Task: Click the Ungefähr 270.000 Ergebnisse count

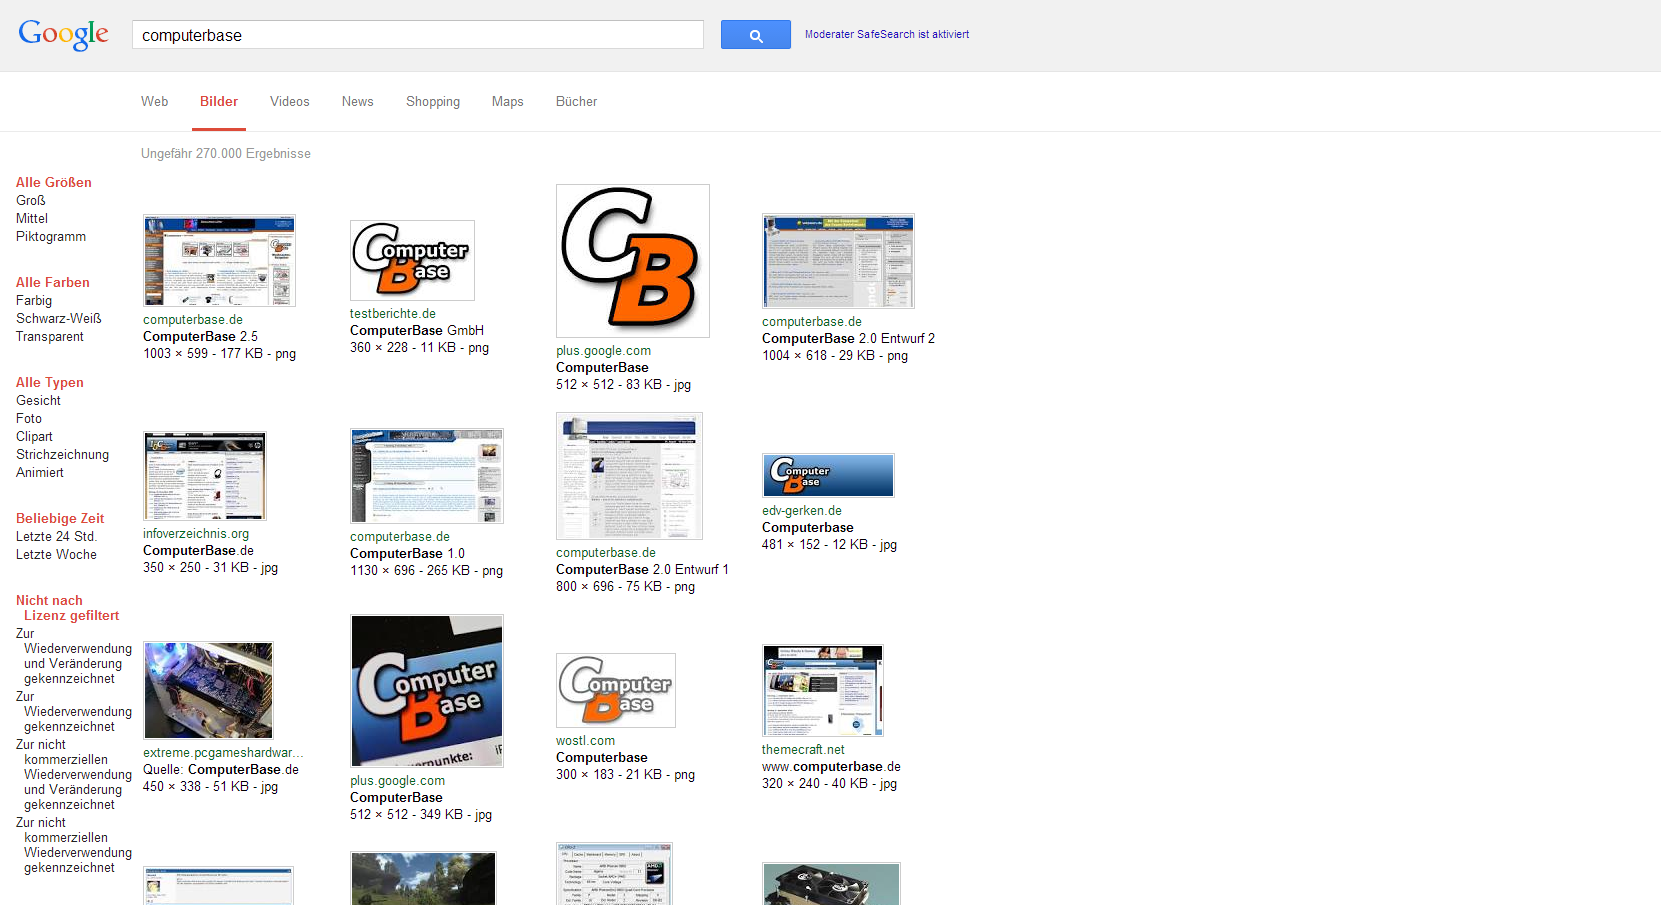Action: (226, 154)
